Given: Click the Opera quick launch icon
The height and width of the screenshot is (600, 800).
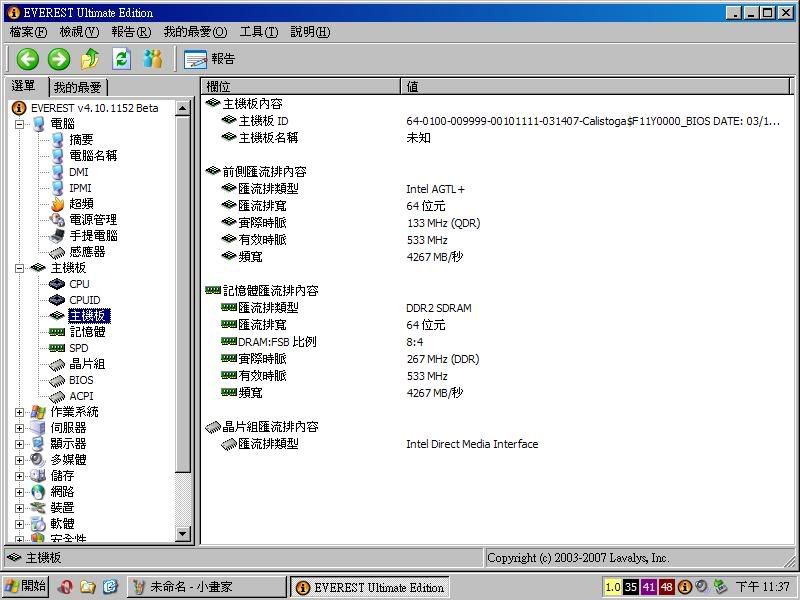Looking at the screenshot, I should 65,587.
